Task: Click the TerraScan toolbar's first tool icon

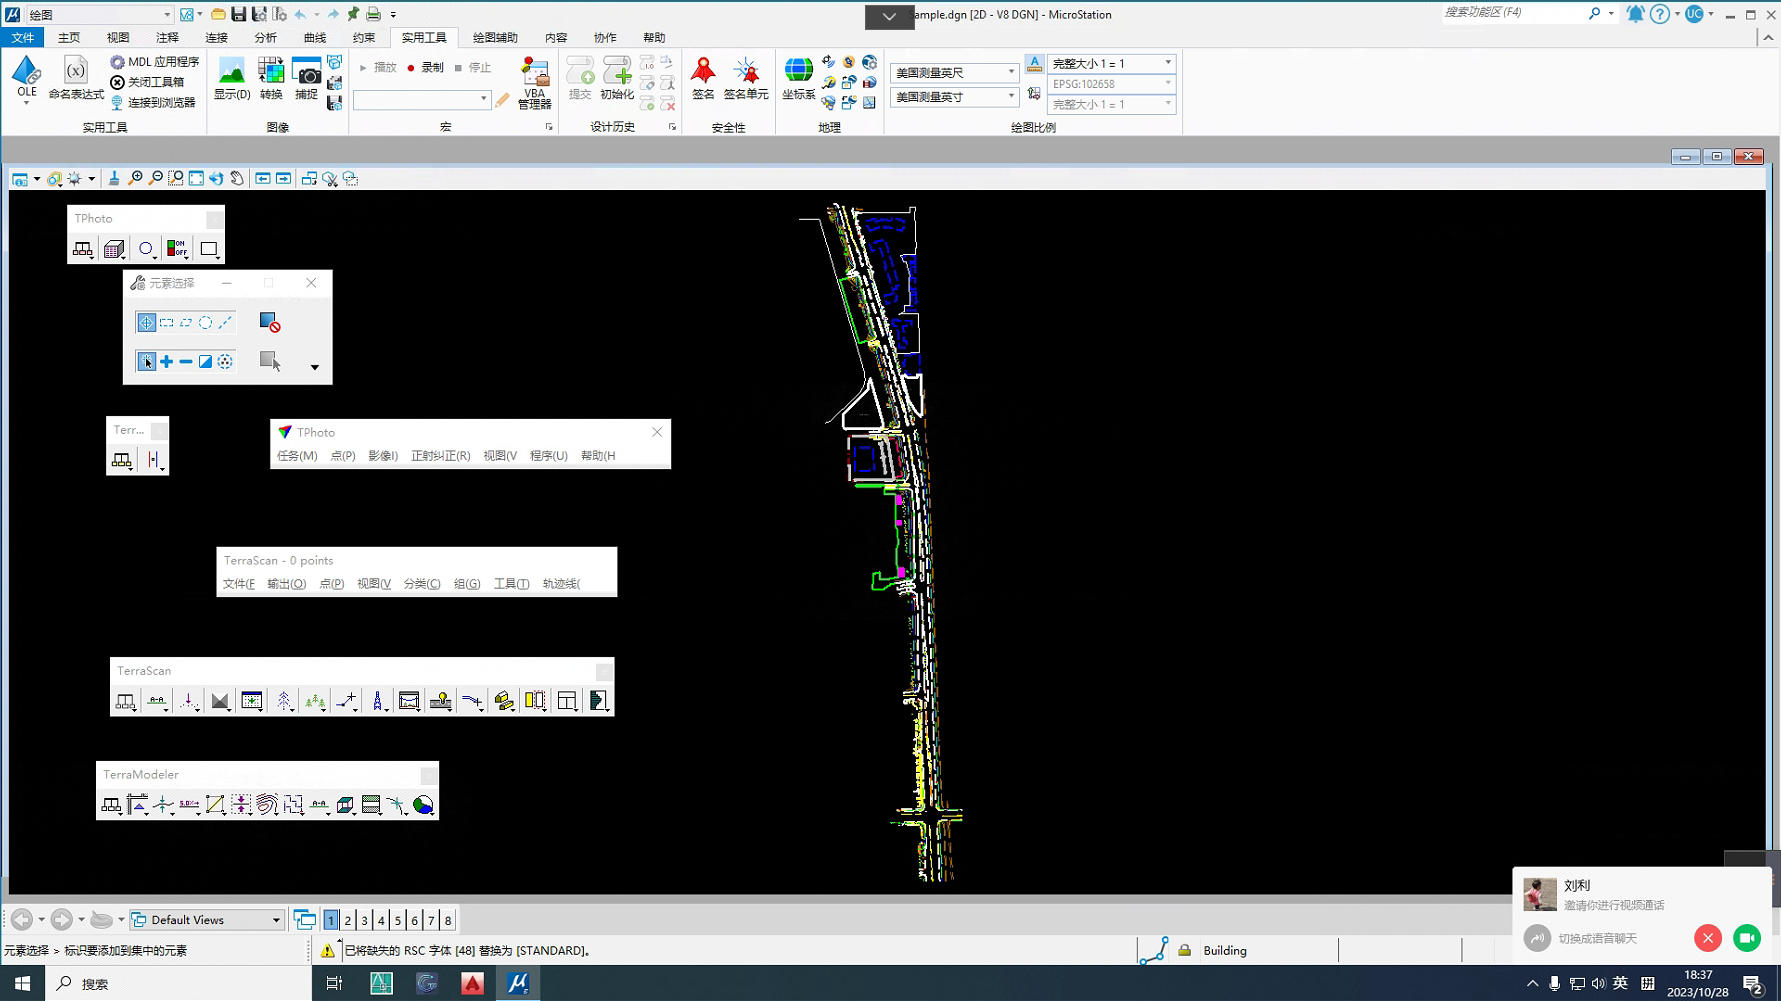Action: point(125,701)
